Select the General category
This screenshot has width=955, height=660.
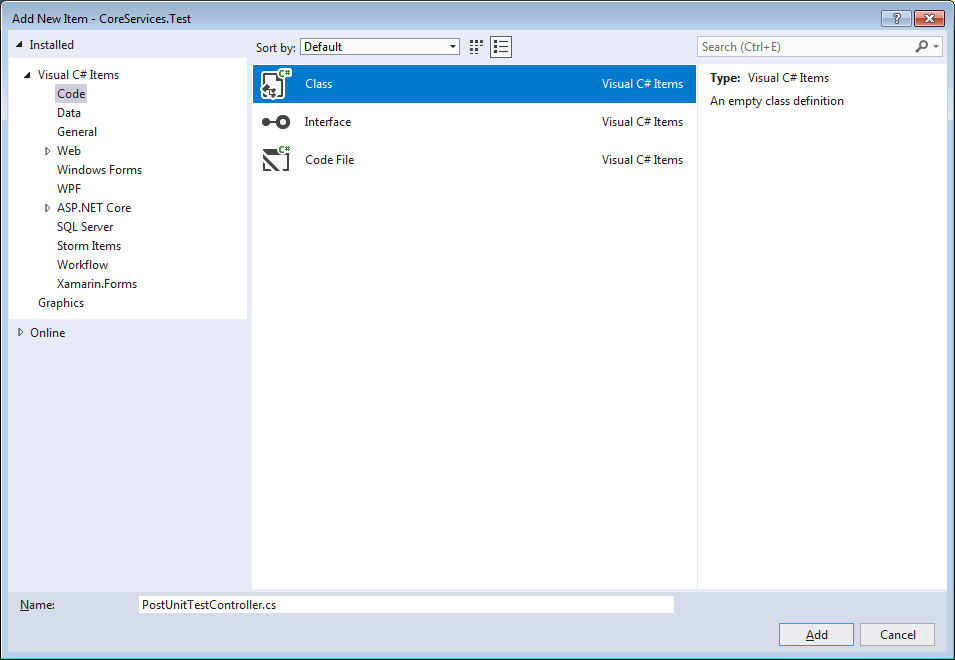coord(77,132)
